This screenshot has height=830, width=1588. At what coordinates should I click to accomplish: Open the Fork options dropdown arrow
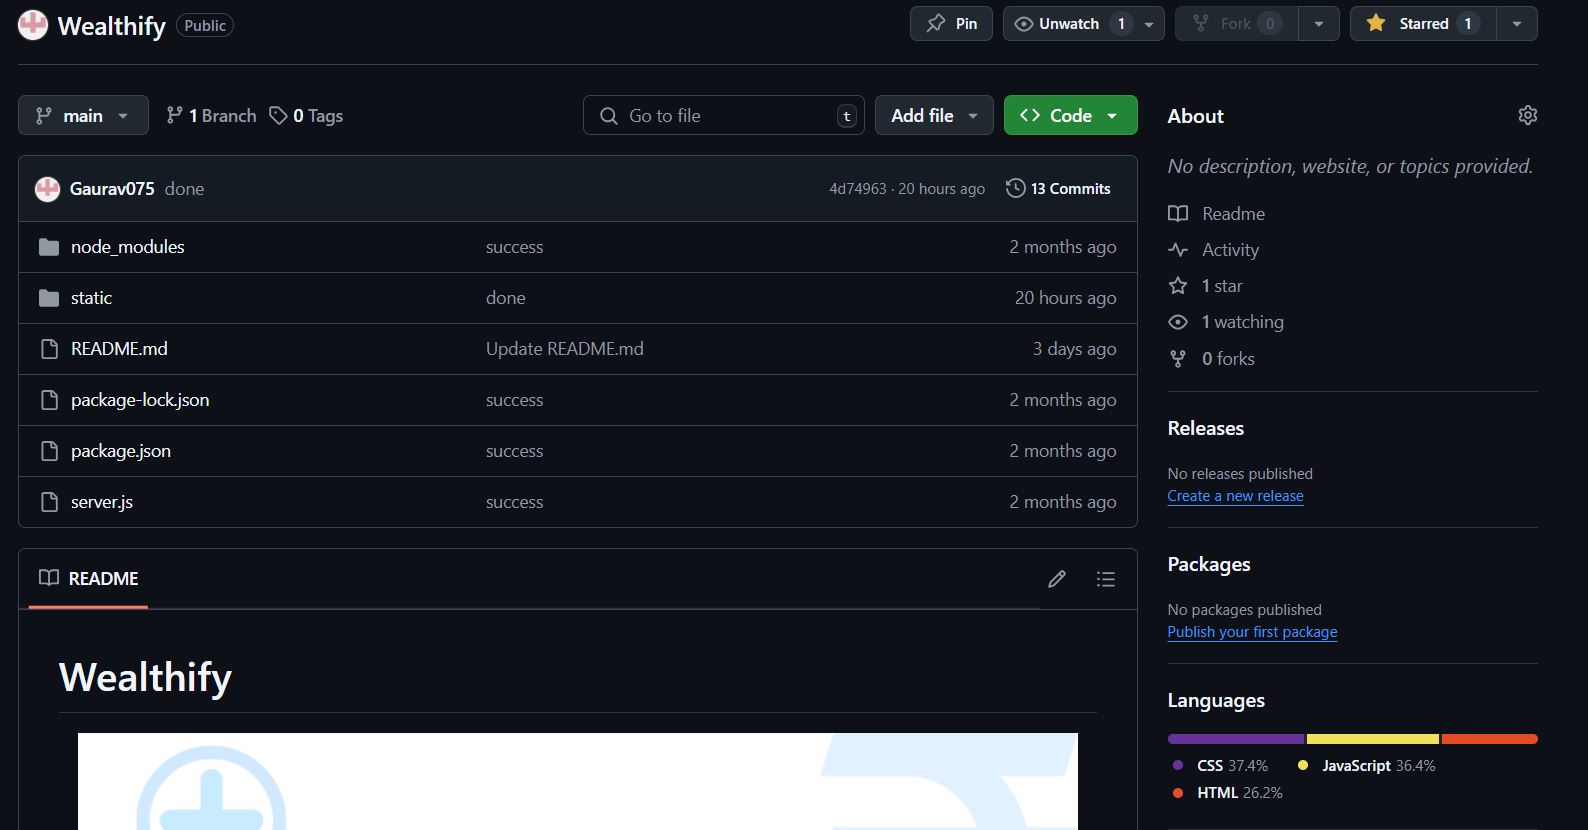[x=1319, y=24]
